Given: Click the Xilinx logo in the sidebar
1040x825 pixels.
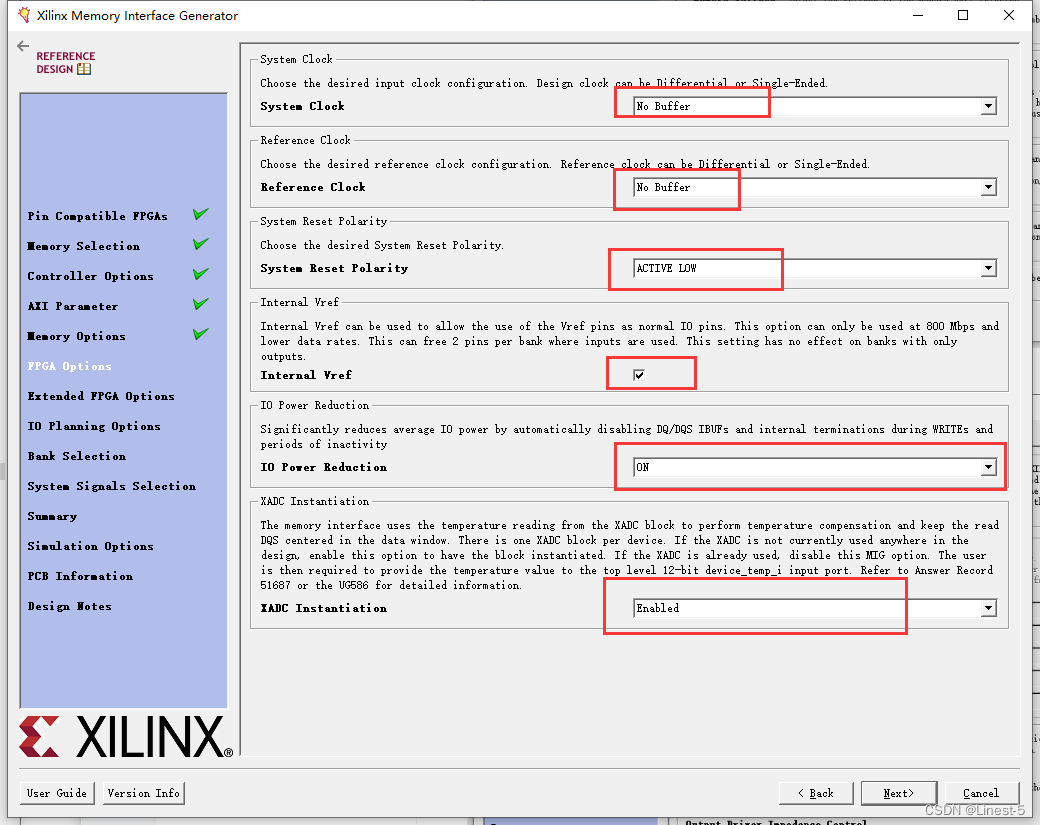Looking at the screenshot, I should (125, 738).
